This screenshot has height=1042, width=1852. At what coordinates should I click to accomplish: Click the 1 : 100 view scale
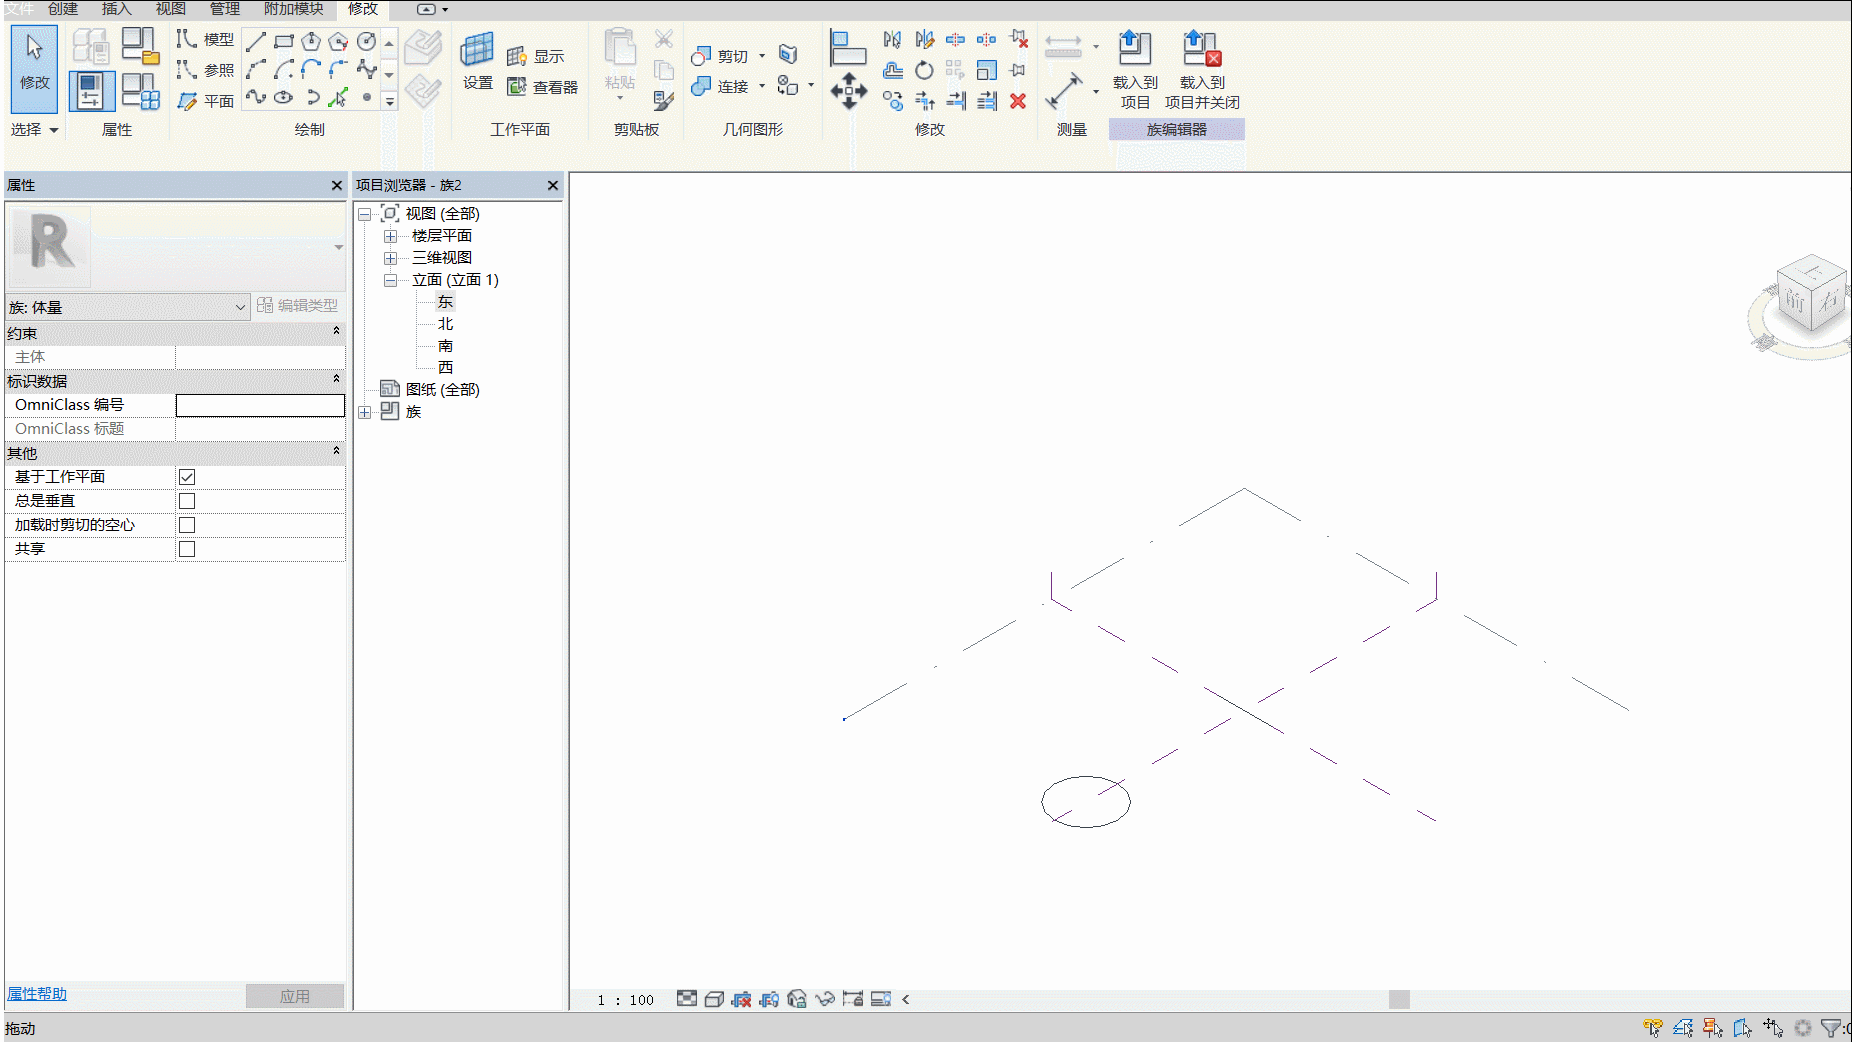click(625, 1000)
